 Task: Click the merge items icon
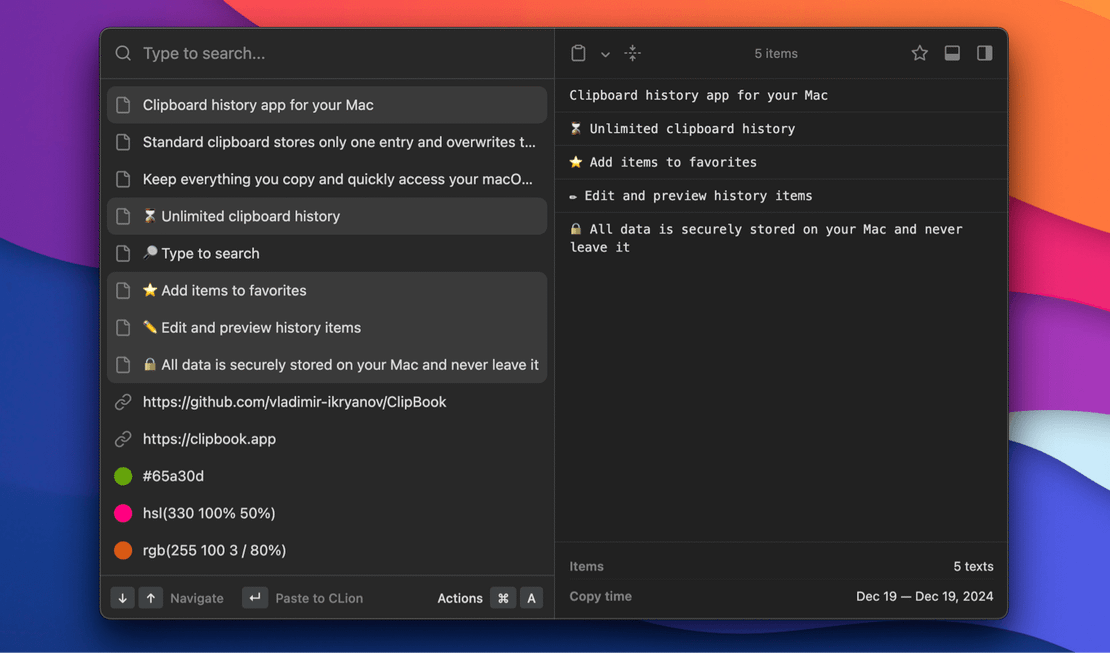(633, 53)
